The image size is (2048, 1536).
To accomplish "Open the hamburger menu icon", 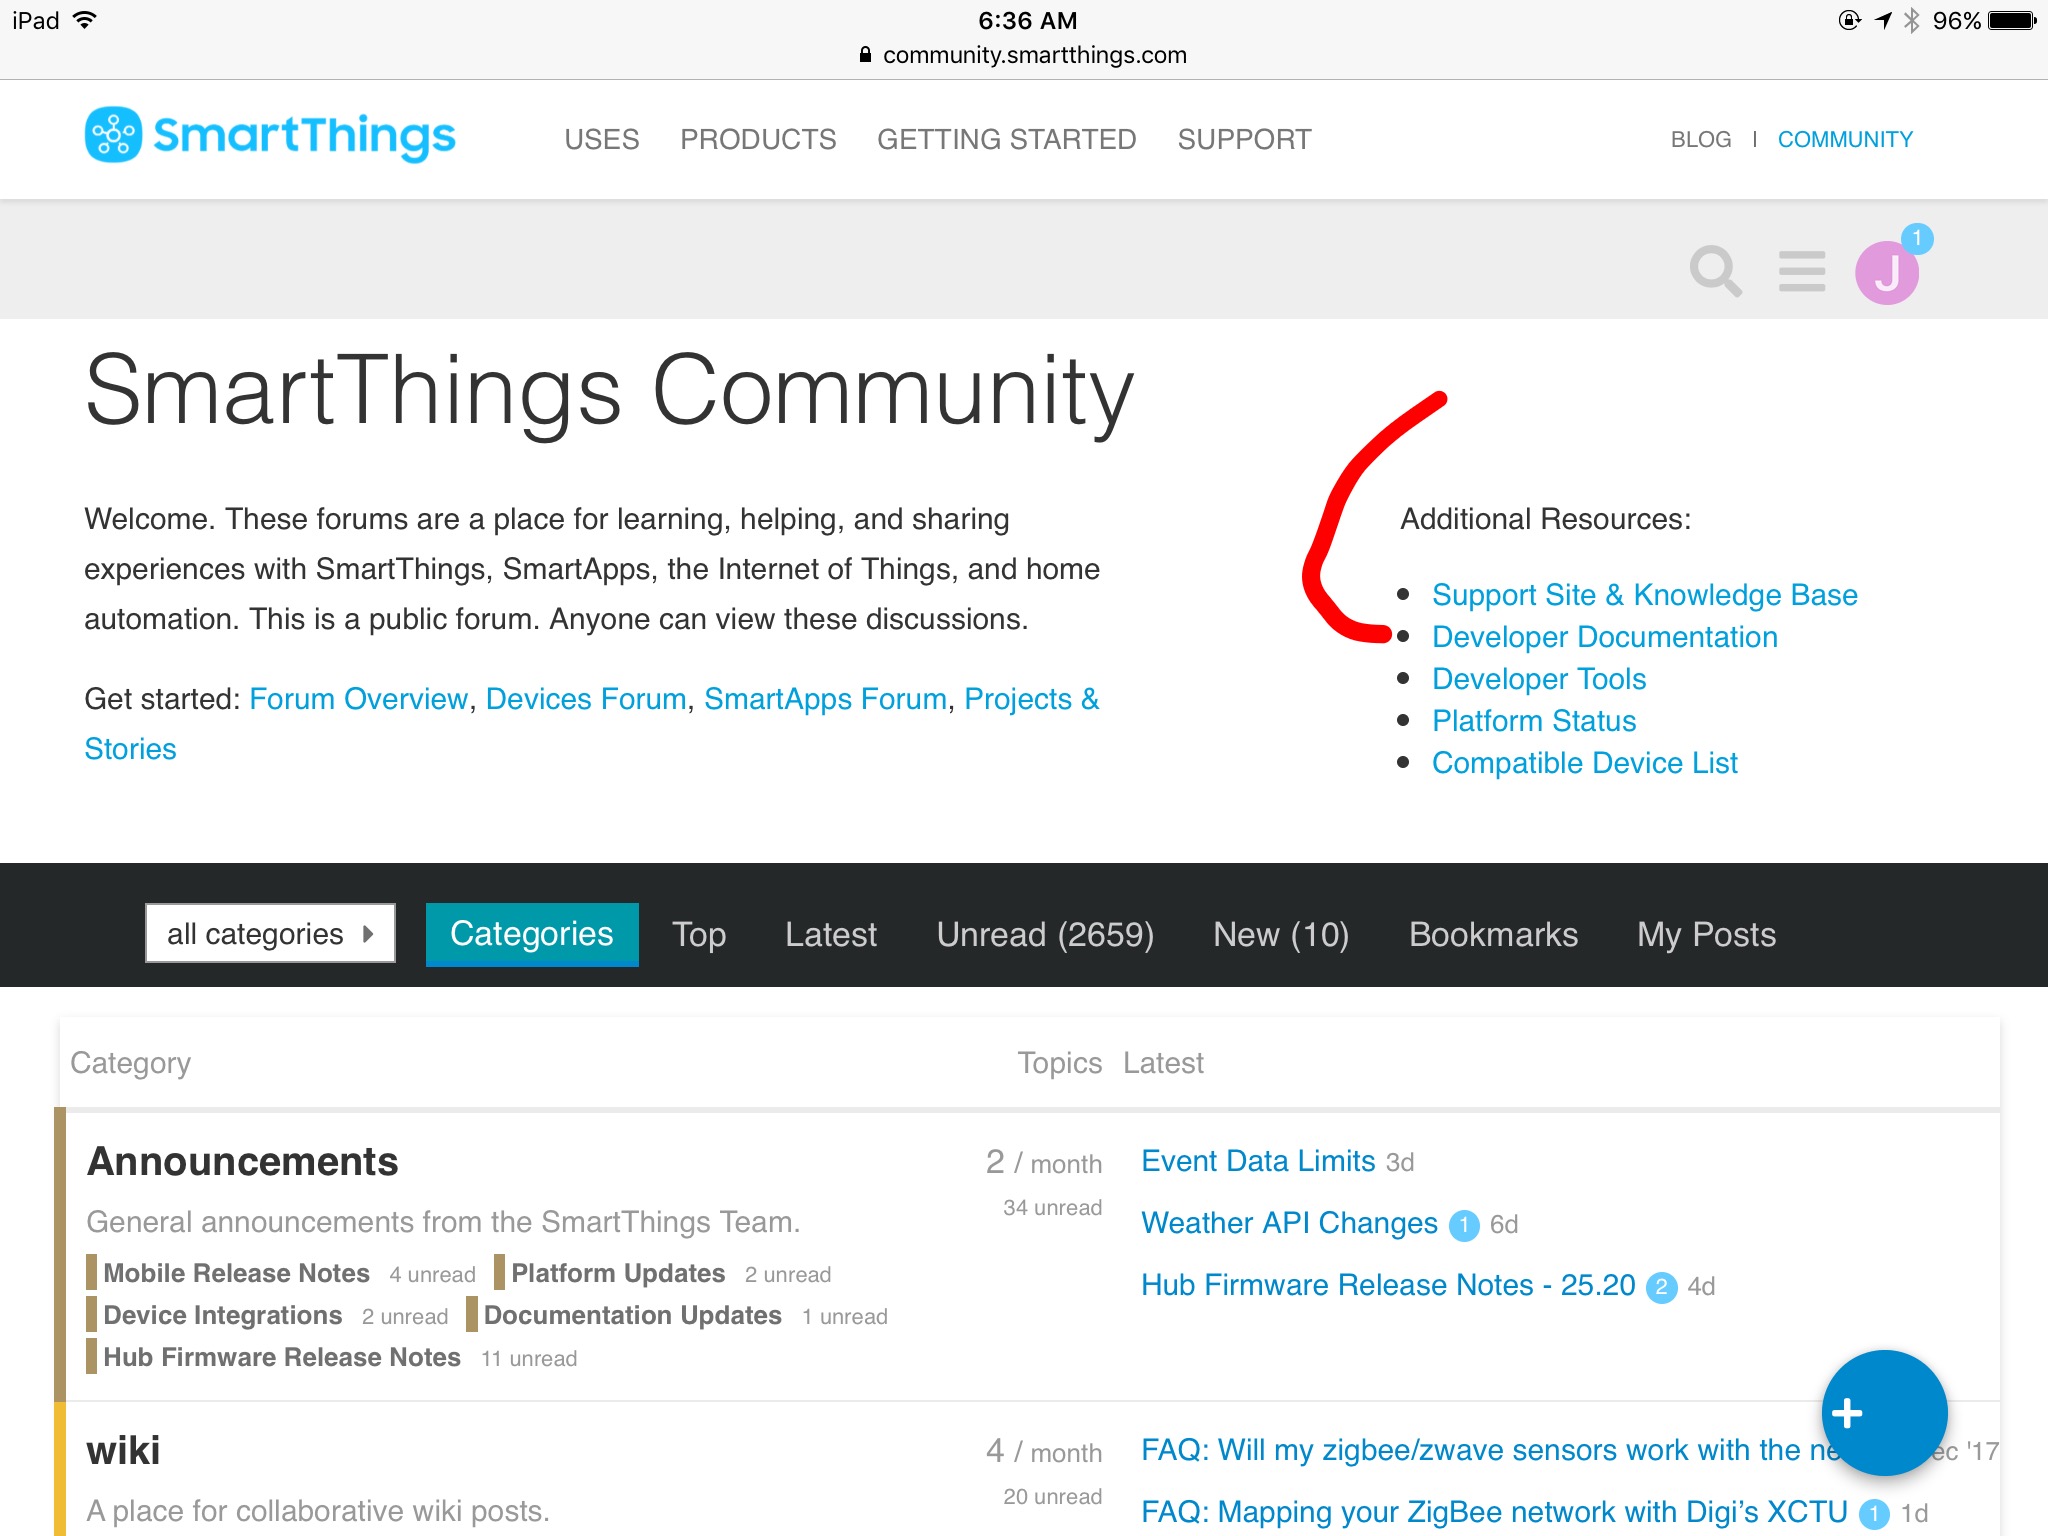I will click(1801, 271).
